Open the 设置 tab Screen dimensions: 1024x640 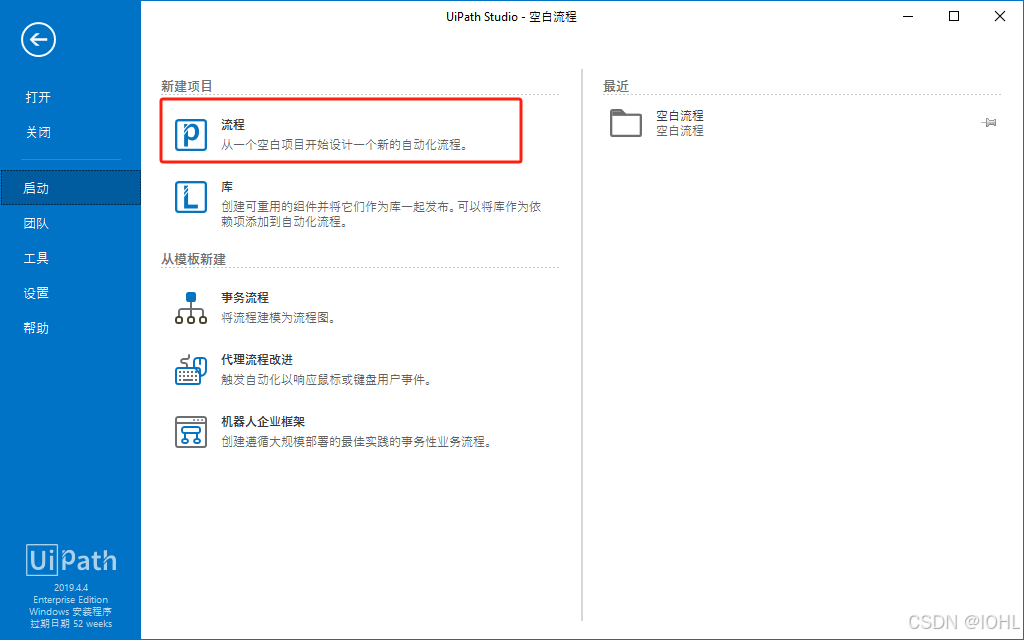[36, 293]
